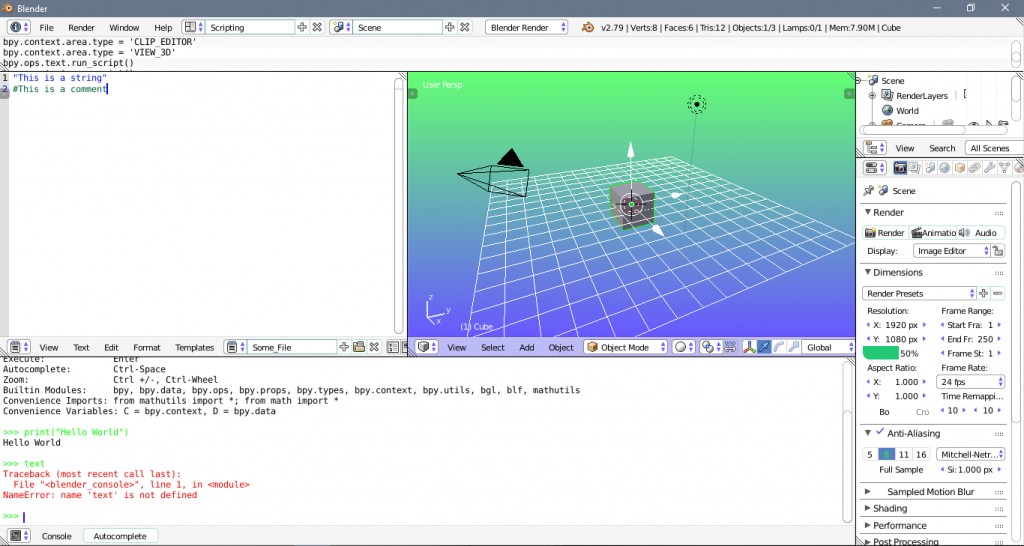The height and width of the screenshot is (546, 1024).
Task: Open the World properties tab icon
Action: click(943, 168)
